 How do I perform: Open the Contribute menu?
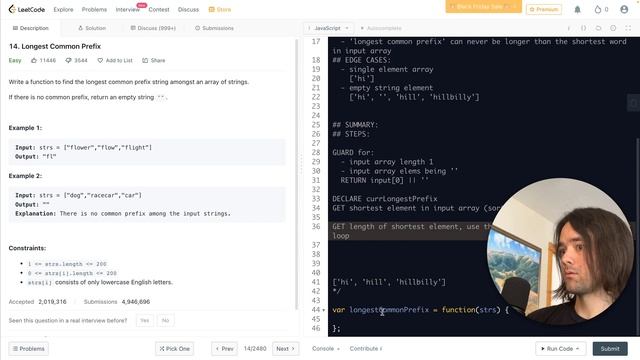pos(366,349)
